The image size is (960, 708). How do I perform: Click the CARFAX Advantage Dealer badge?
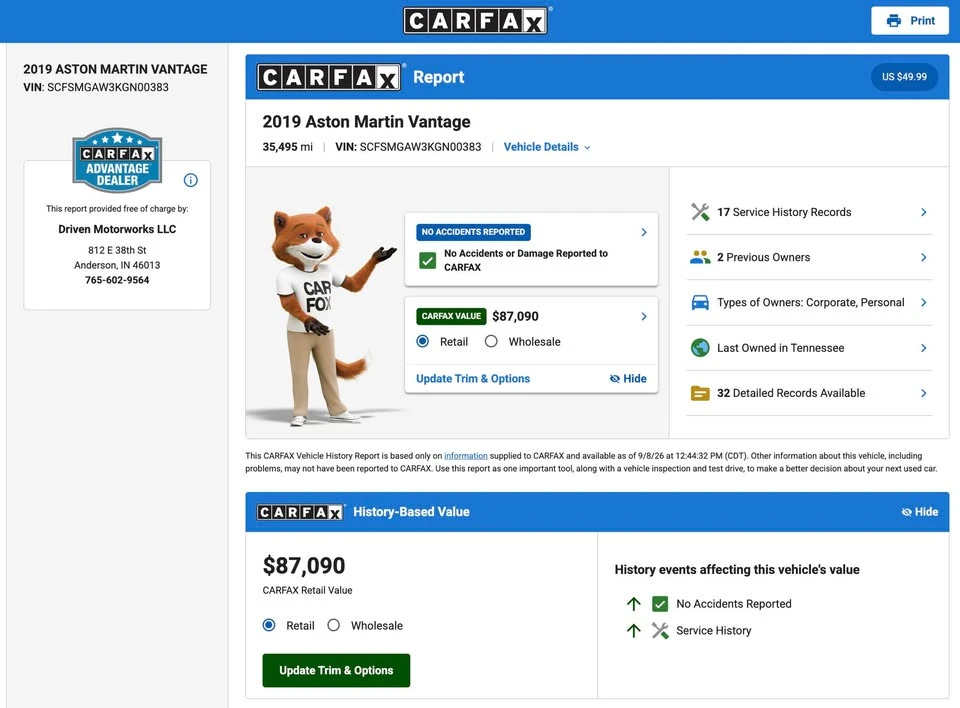117,160
